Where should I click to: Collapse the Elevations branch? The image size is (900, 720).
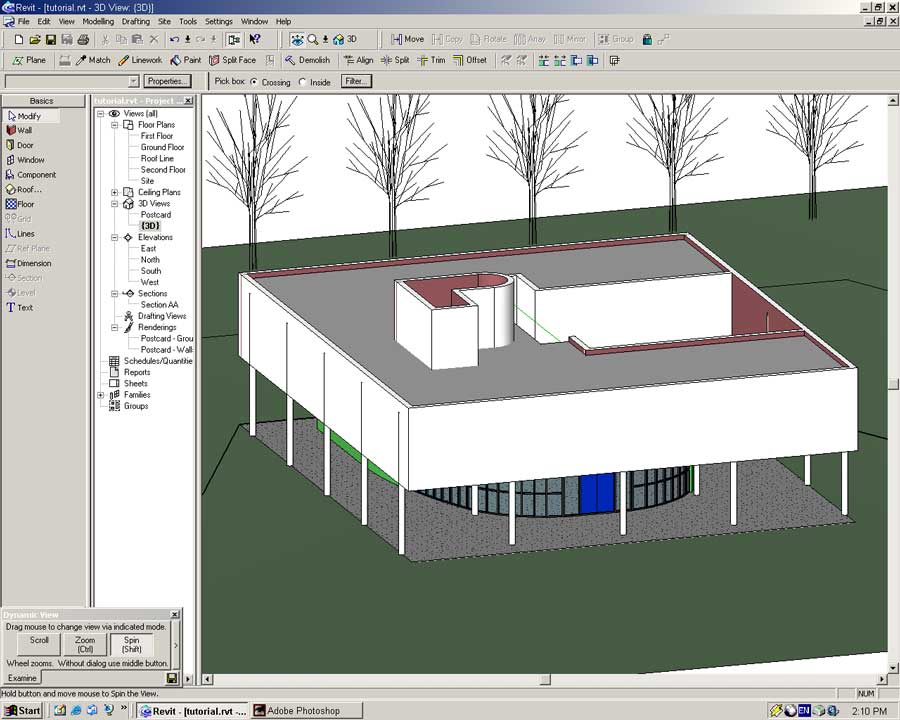click(x=114, y=237)
